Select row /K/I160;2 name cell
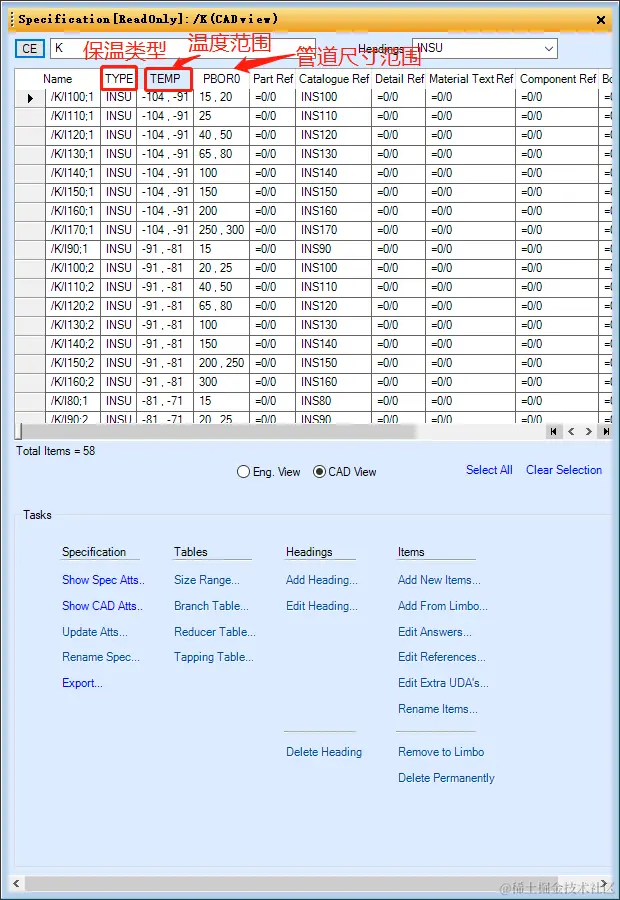Image resolution: width=620 pixels, height=900 pixels. (73, 382)
